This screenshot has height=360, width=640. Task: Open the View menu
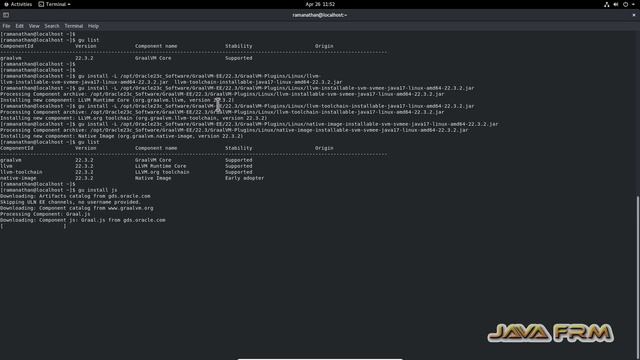(x=34, y=26)
